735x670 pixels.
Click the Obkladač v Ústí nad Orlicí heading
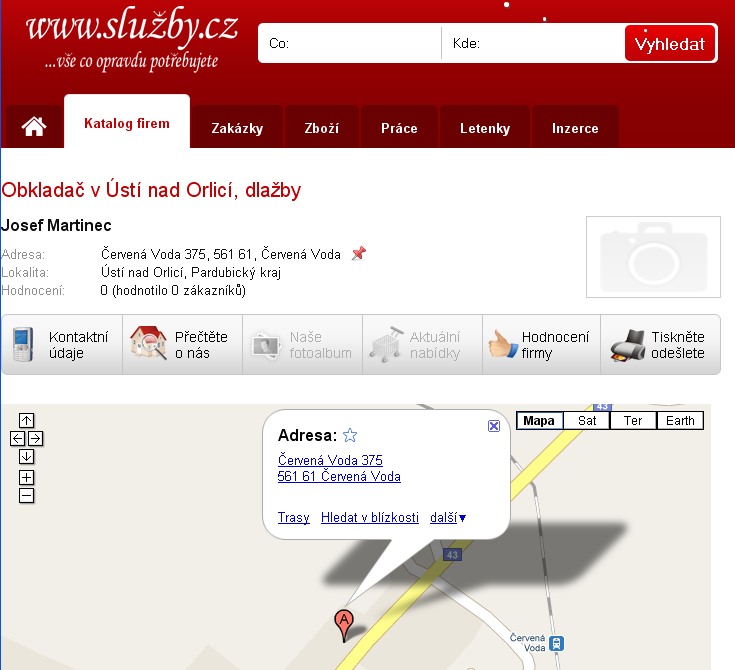coord(151,190)
